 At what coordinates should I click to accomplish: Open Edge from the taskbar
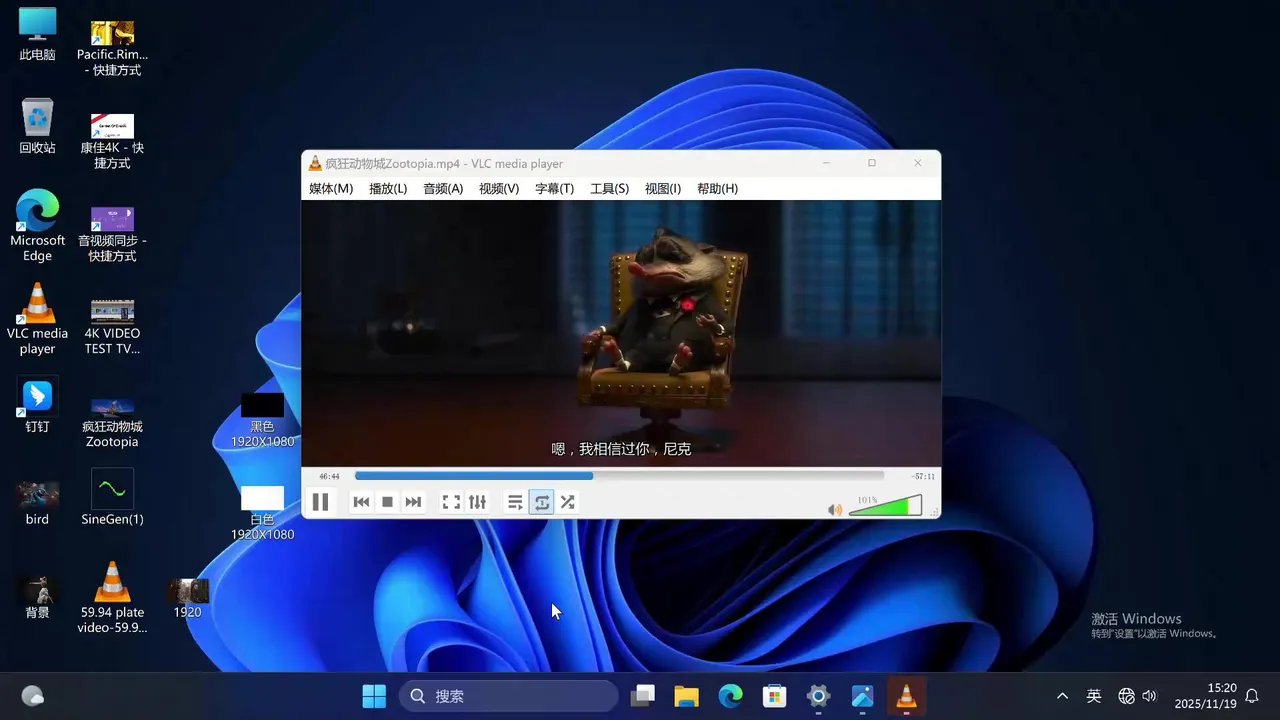[730, 696]
